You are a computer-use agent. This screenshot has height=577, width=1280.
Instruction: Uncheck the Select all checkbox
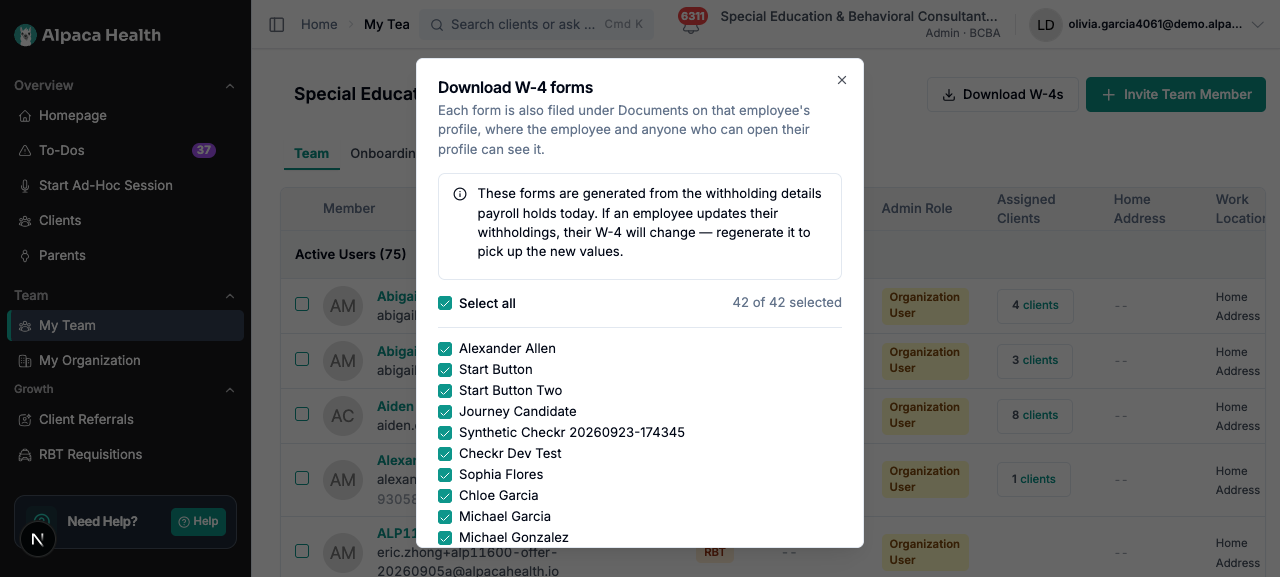coord(445,303)
